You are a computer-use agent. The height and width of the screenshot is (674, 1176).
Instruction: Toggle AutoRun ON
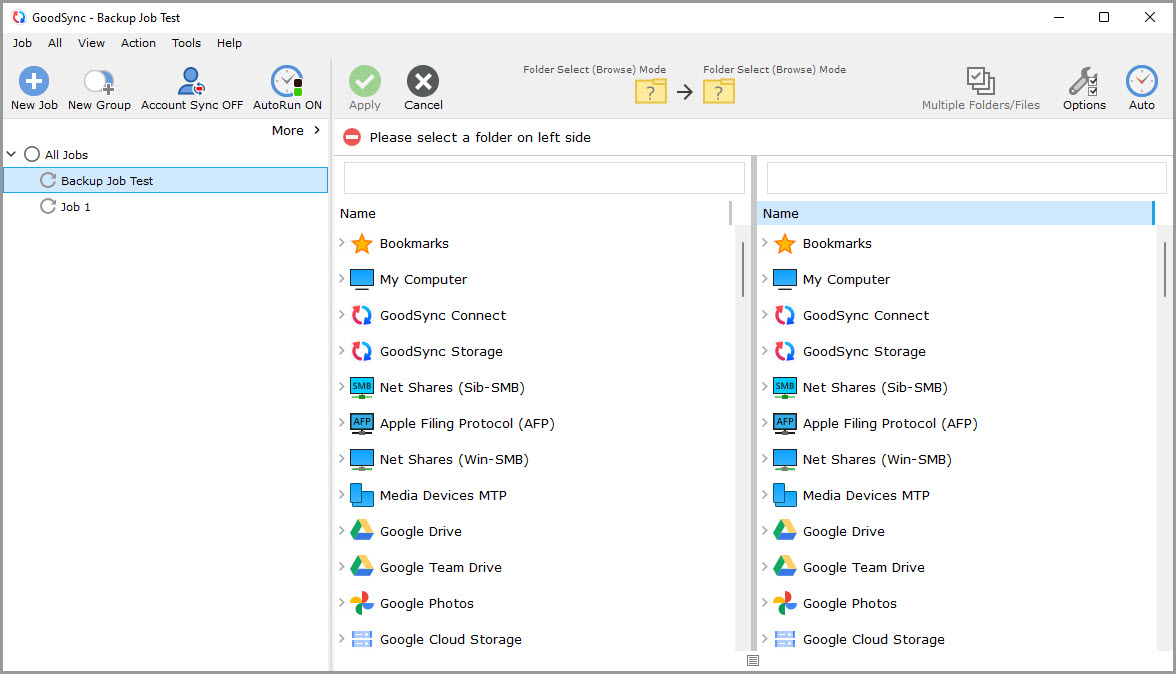pyautogui.click(x=287, y=82)
